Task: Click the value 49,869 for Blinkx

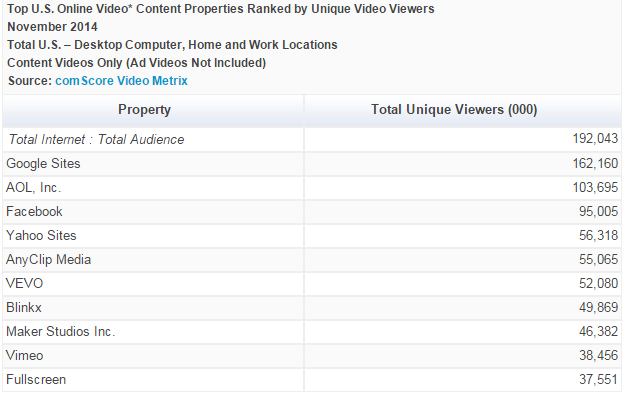Action: tap(598, 307)
